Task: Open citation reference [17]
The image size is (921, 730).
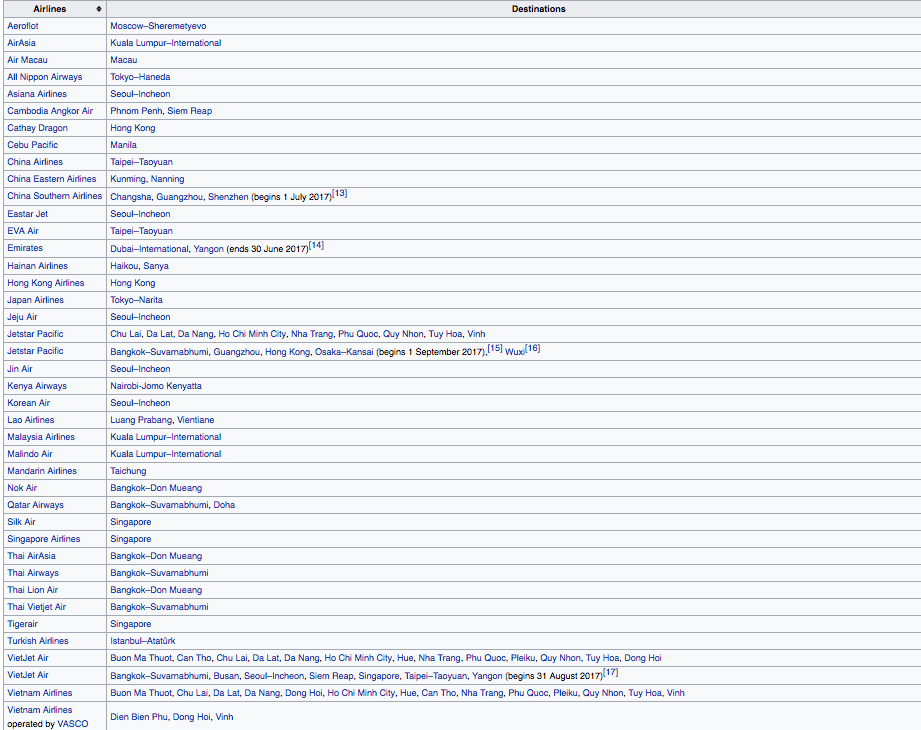Action: [611, 672]
